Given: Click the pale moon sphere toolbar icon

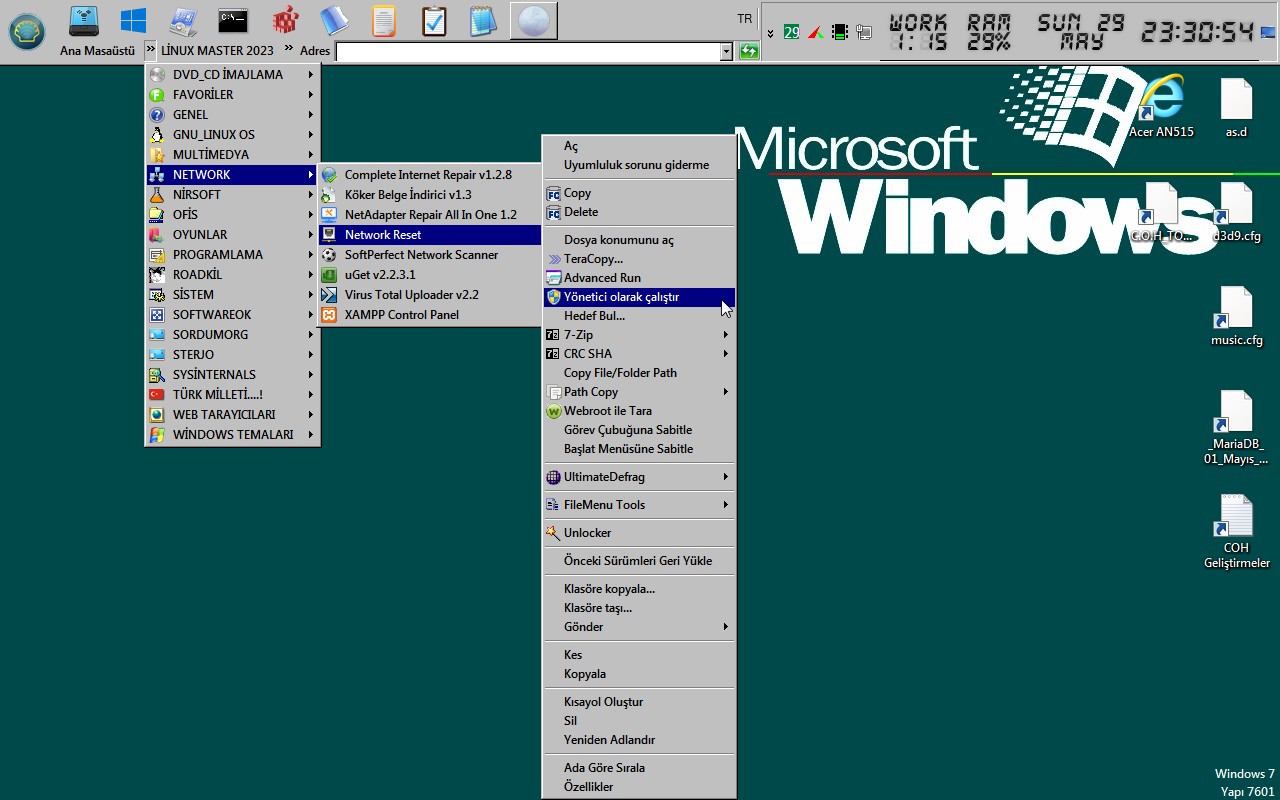Looking at the screenshot, I should 533,20.
